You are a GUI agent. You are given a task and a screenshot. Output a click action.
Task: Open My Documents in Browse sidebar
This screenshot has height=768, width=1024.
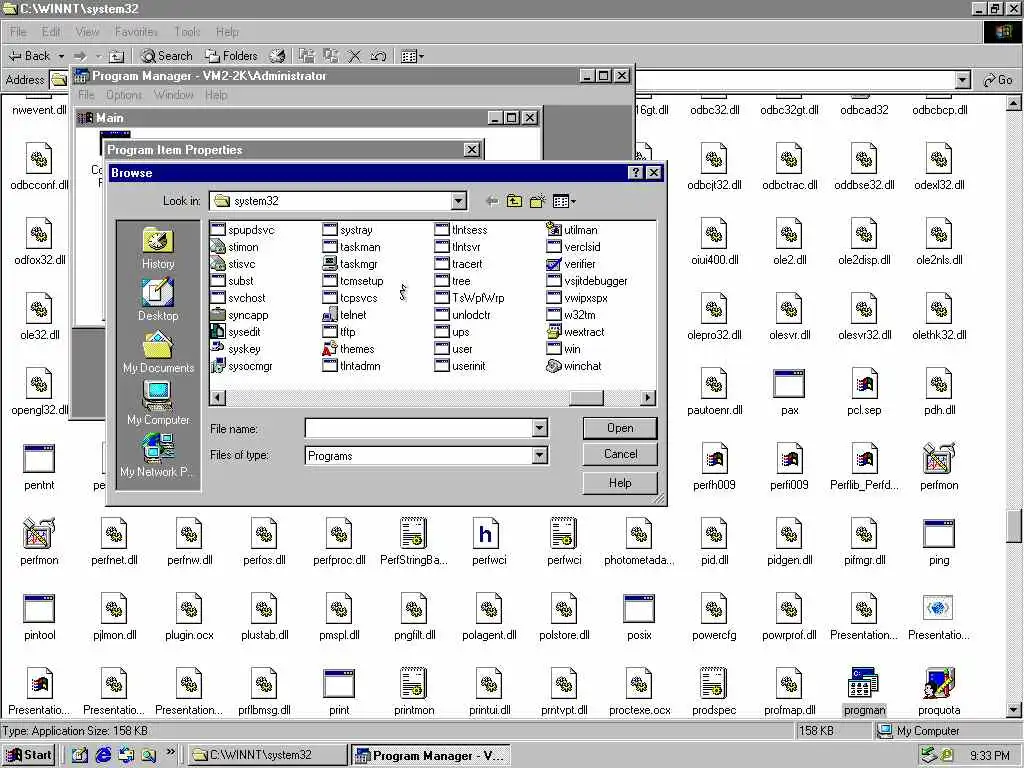pyautogui.click(x=158, y=352)
